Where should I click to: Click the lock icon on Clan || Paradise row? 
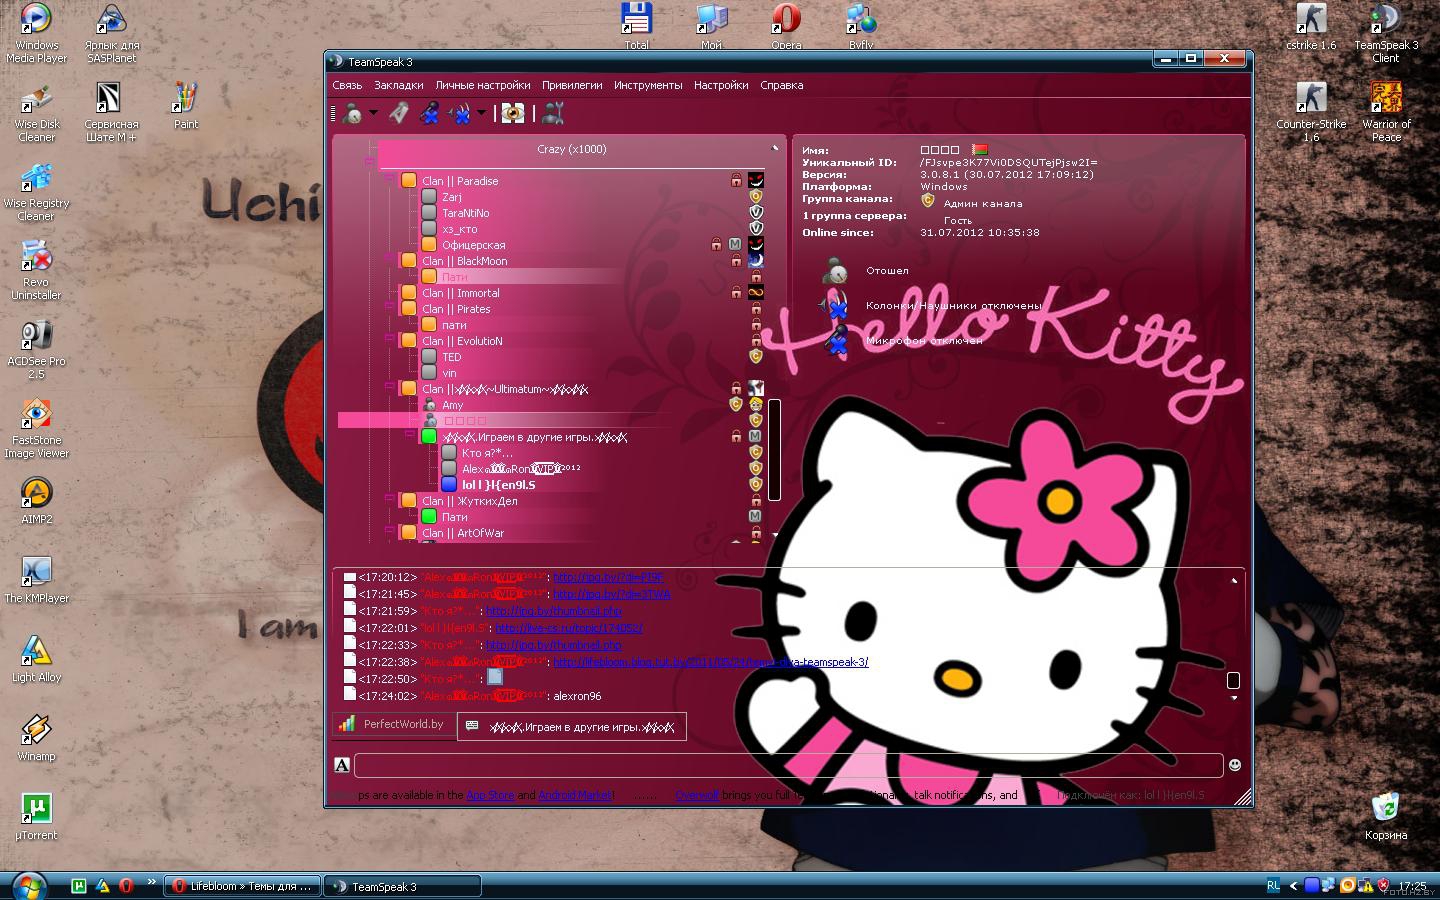tap(736, 181)
